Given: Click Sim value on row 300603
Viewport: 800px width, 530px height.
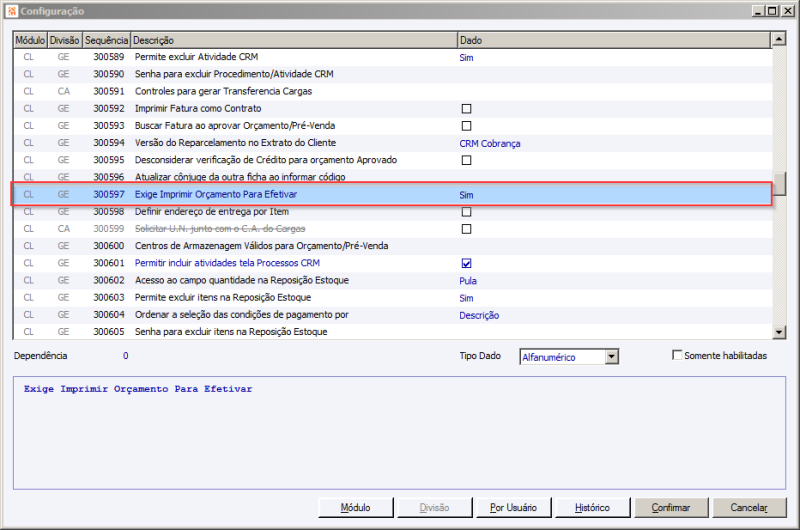Looking at the screenshot, I should click(466, 298).
